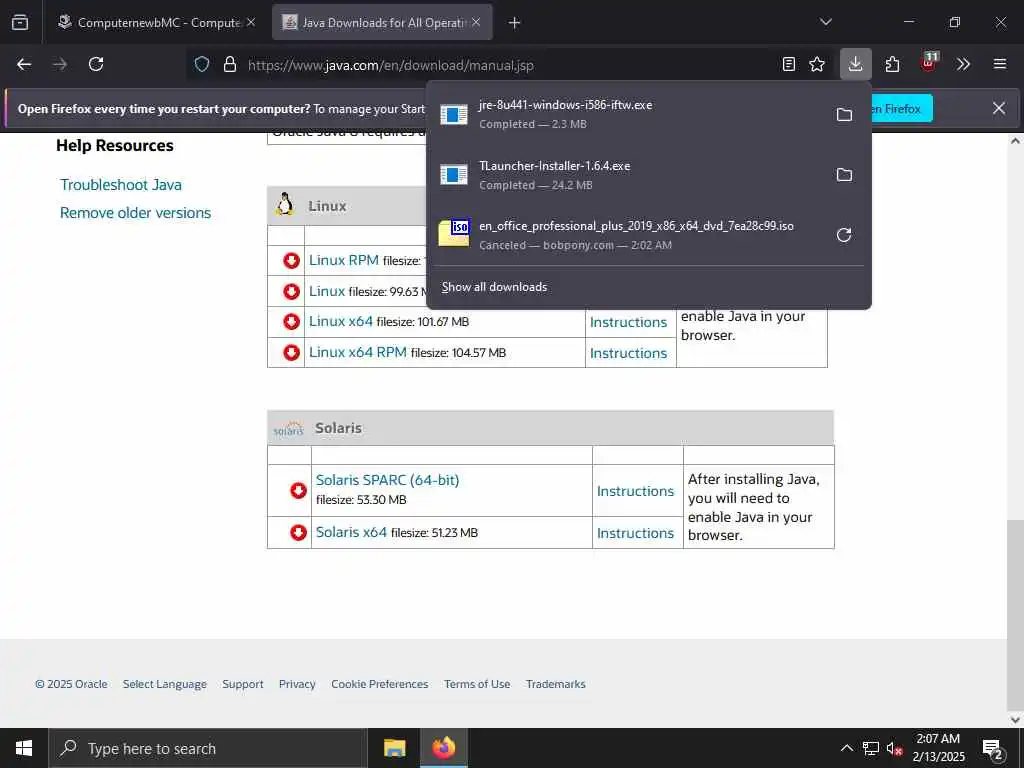Dismiss the Open Firefox startup notification bar

point(999,108)
